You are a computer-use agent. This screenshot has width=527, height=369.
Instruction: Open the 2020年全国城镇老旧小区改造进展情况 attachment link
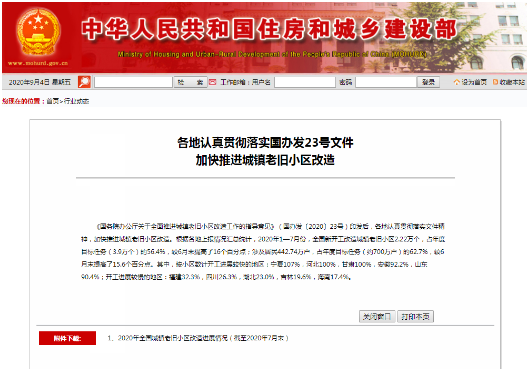[203, 338]
